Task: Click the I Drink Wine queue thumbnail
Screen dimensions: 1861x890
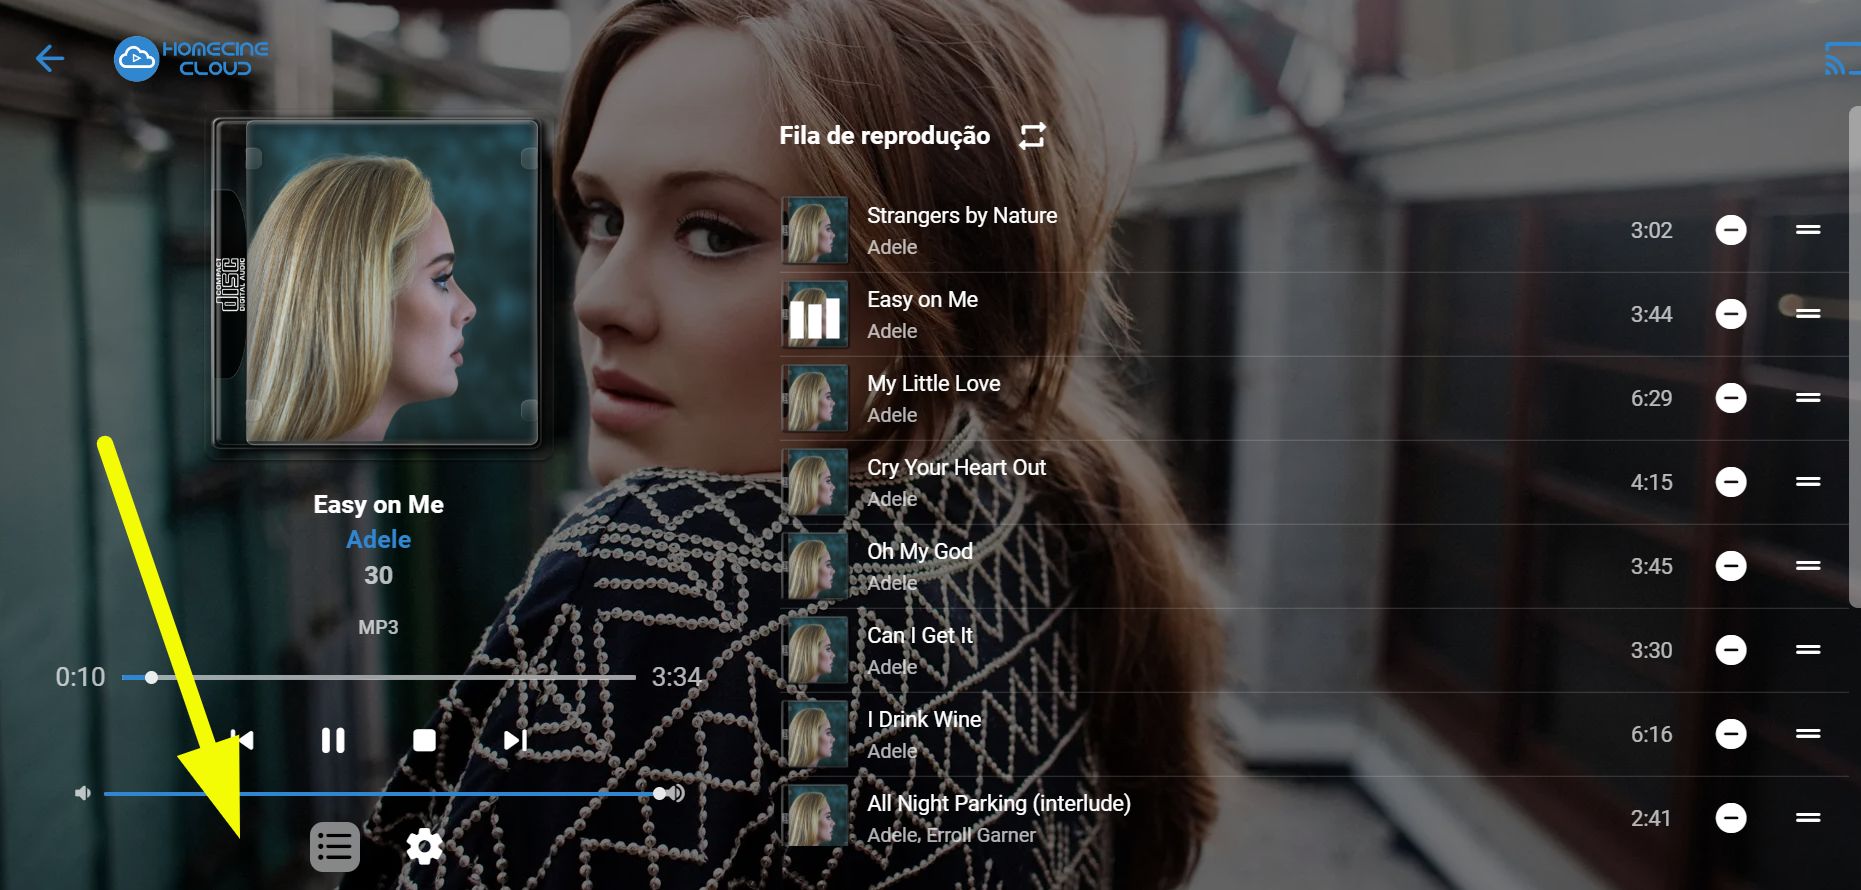Action: pos(815,734)
